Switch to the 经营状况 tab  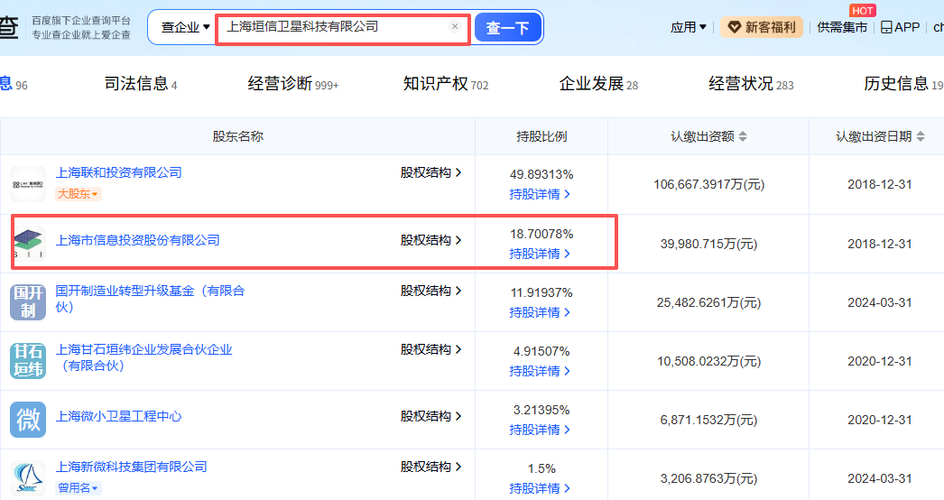click(x=751, y=84)
